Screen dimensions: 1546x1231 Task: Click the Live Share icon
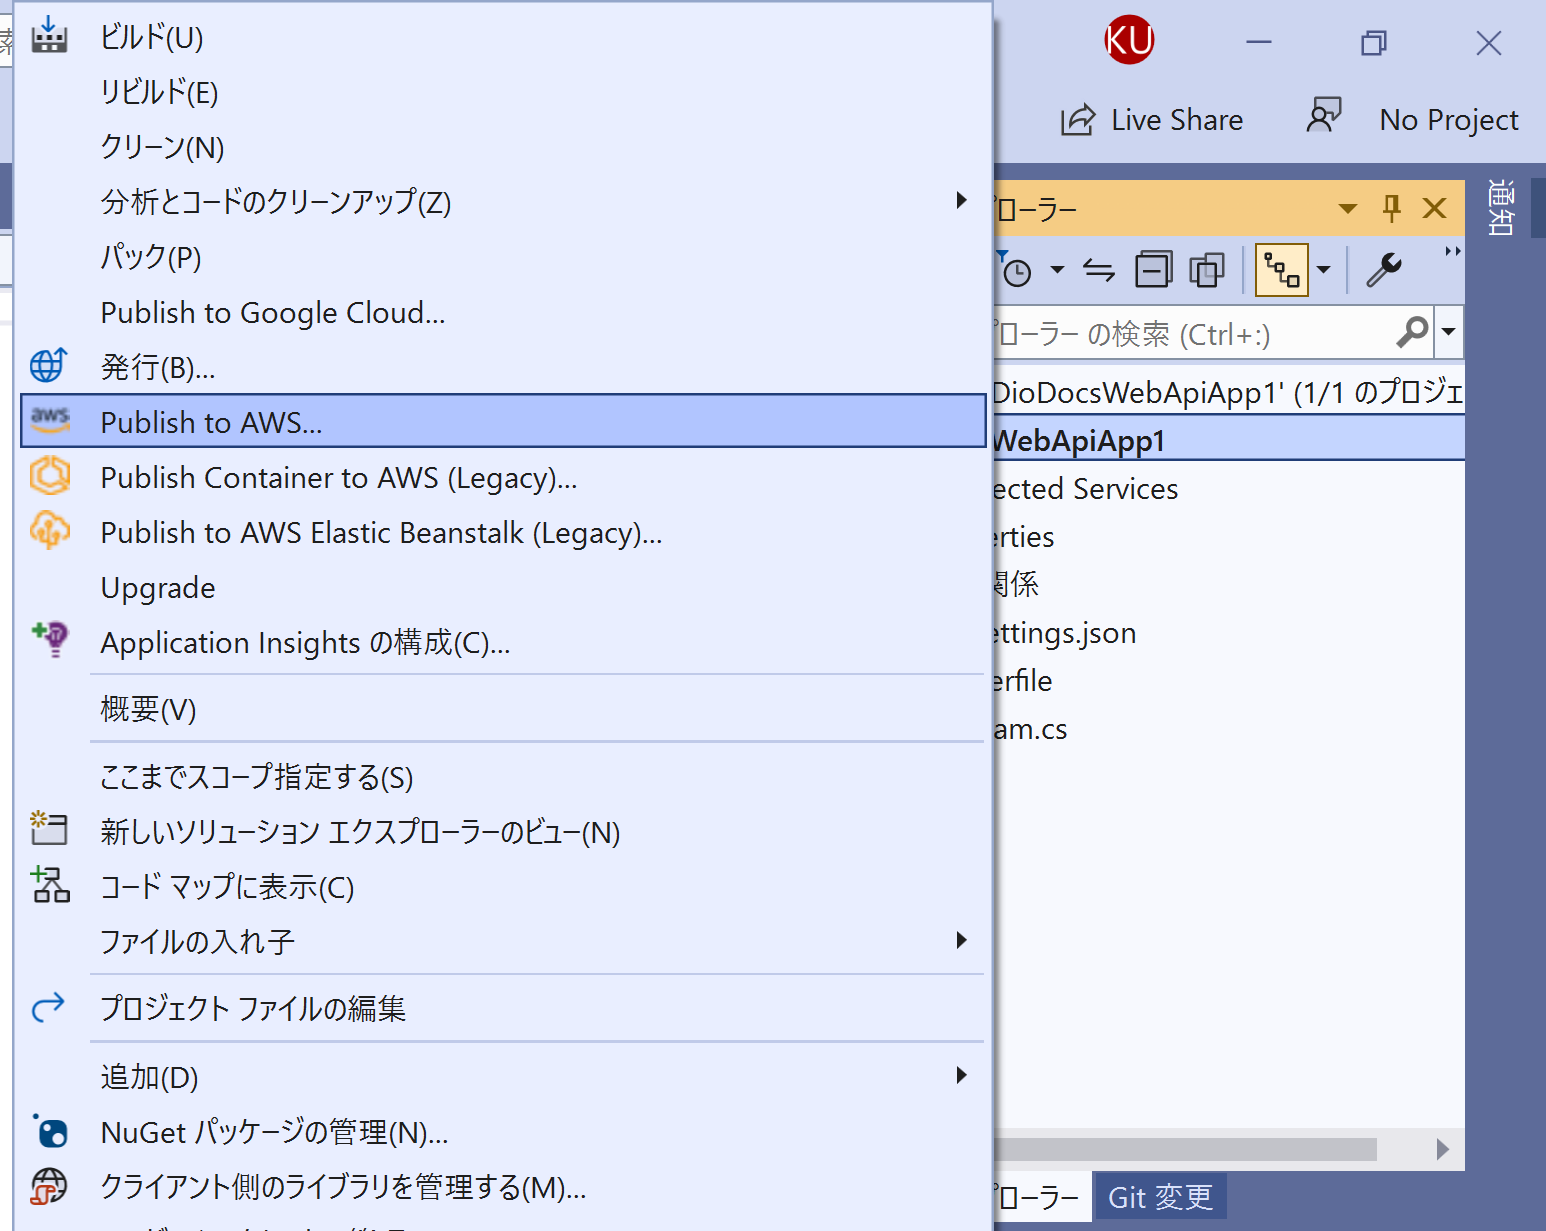[x=1078, y=119]
